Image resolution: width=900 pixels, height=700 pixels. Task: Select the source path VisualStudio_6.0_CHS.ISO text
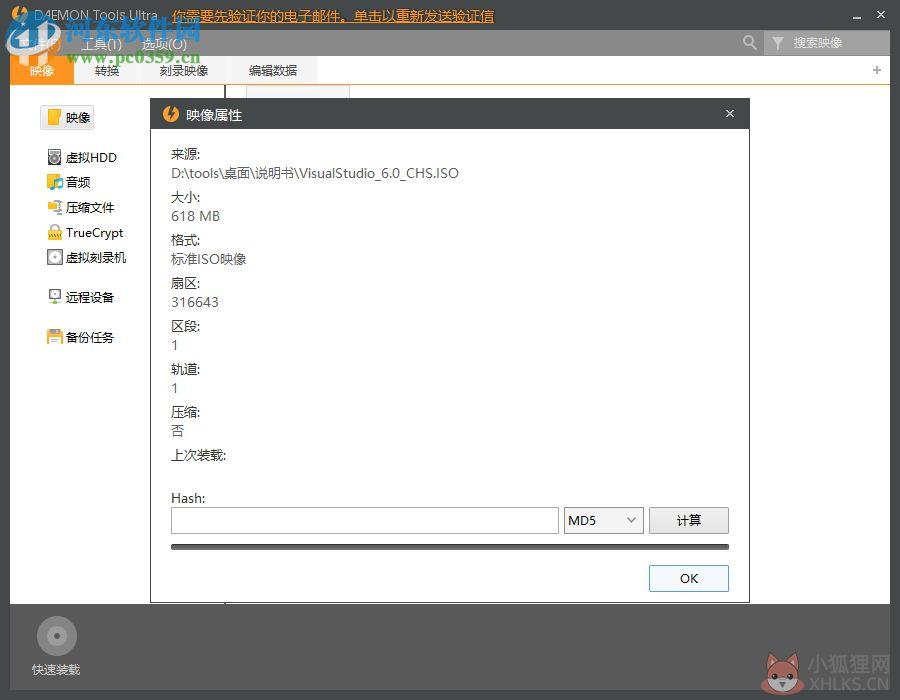pyautogui.click(x=315, y=173)
